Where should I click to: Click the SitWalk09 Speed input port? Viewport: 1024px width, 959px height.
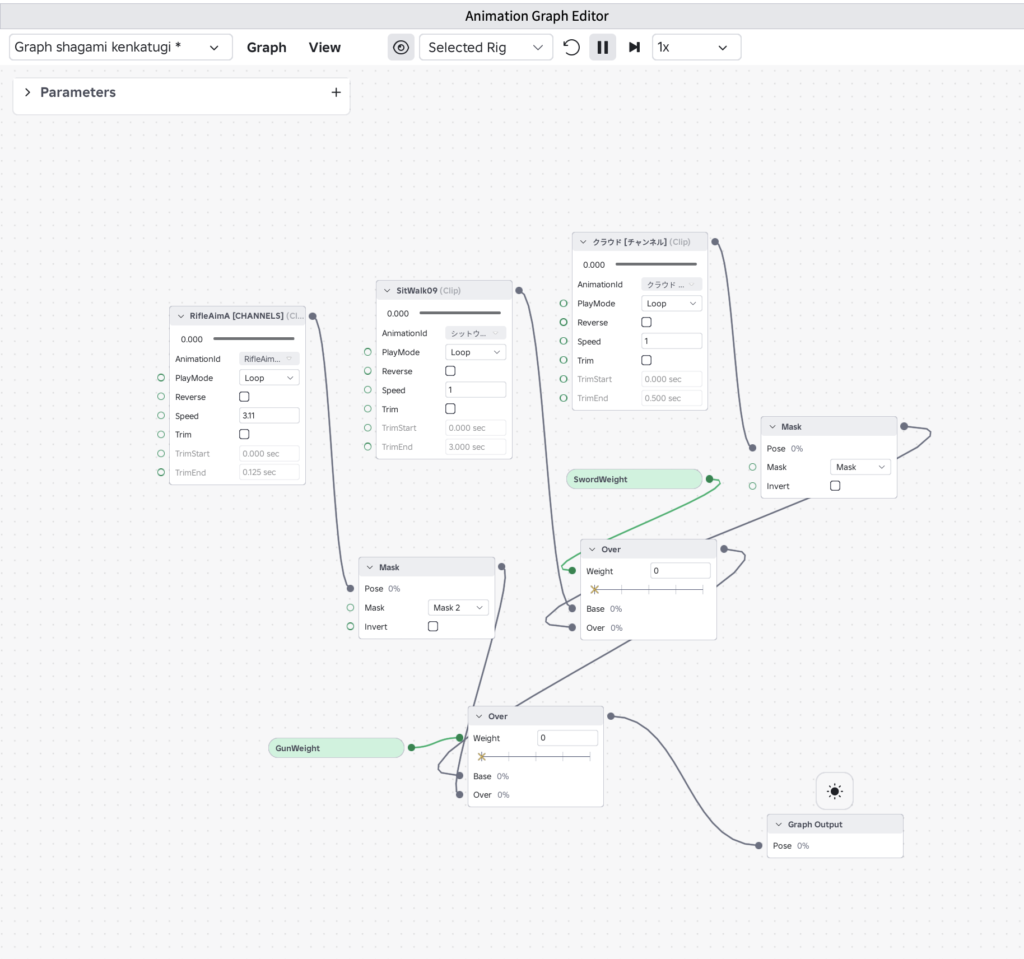click(368, 389)
